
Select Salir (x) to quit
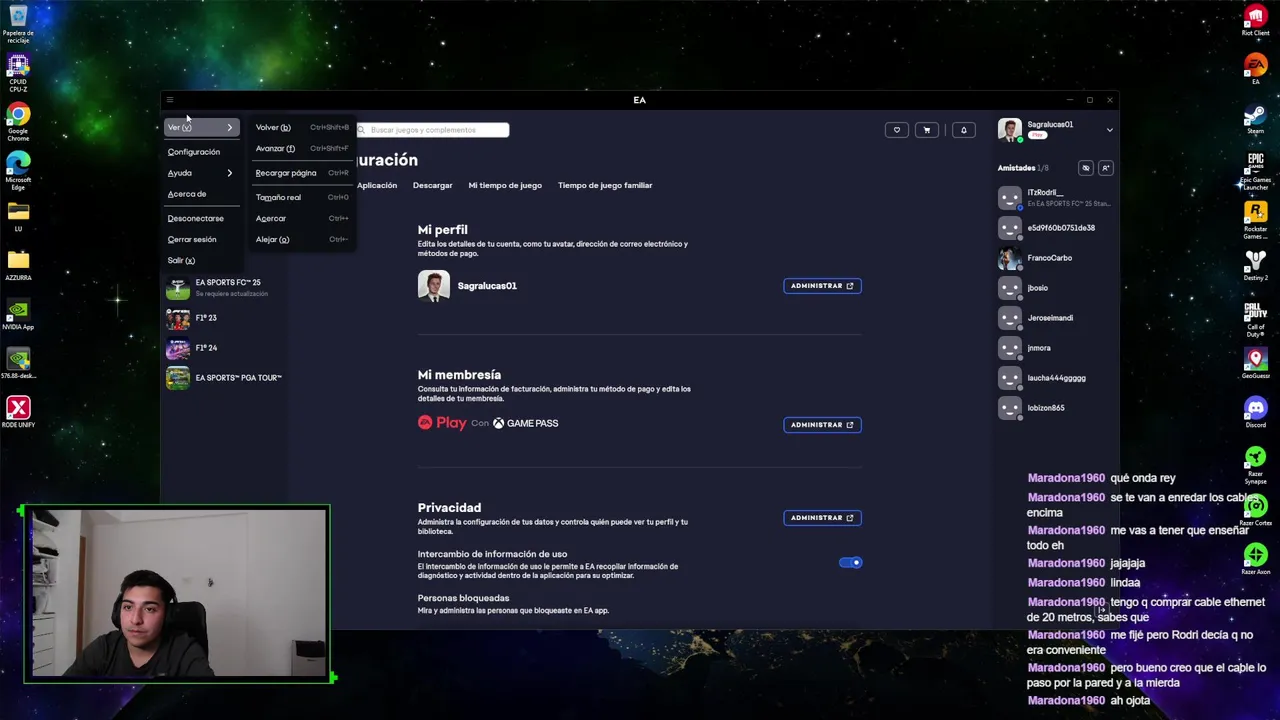tap(181, 260)
